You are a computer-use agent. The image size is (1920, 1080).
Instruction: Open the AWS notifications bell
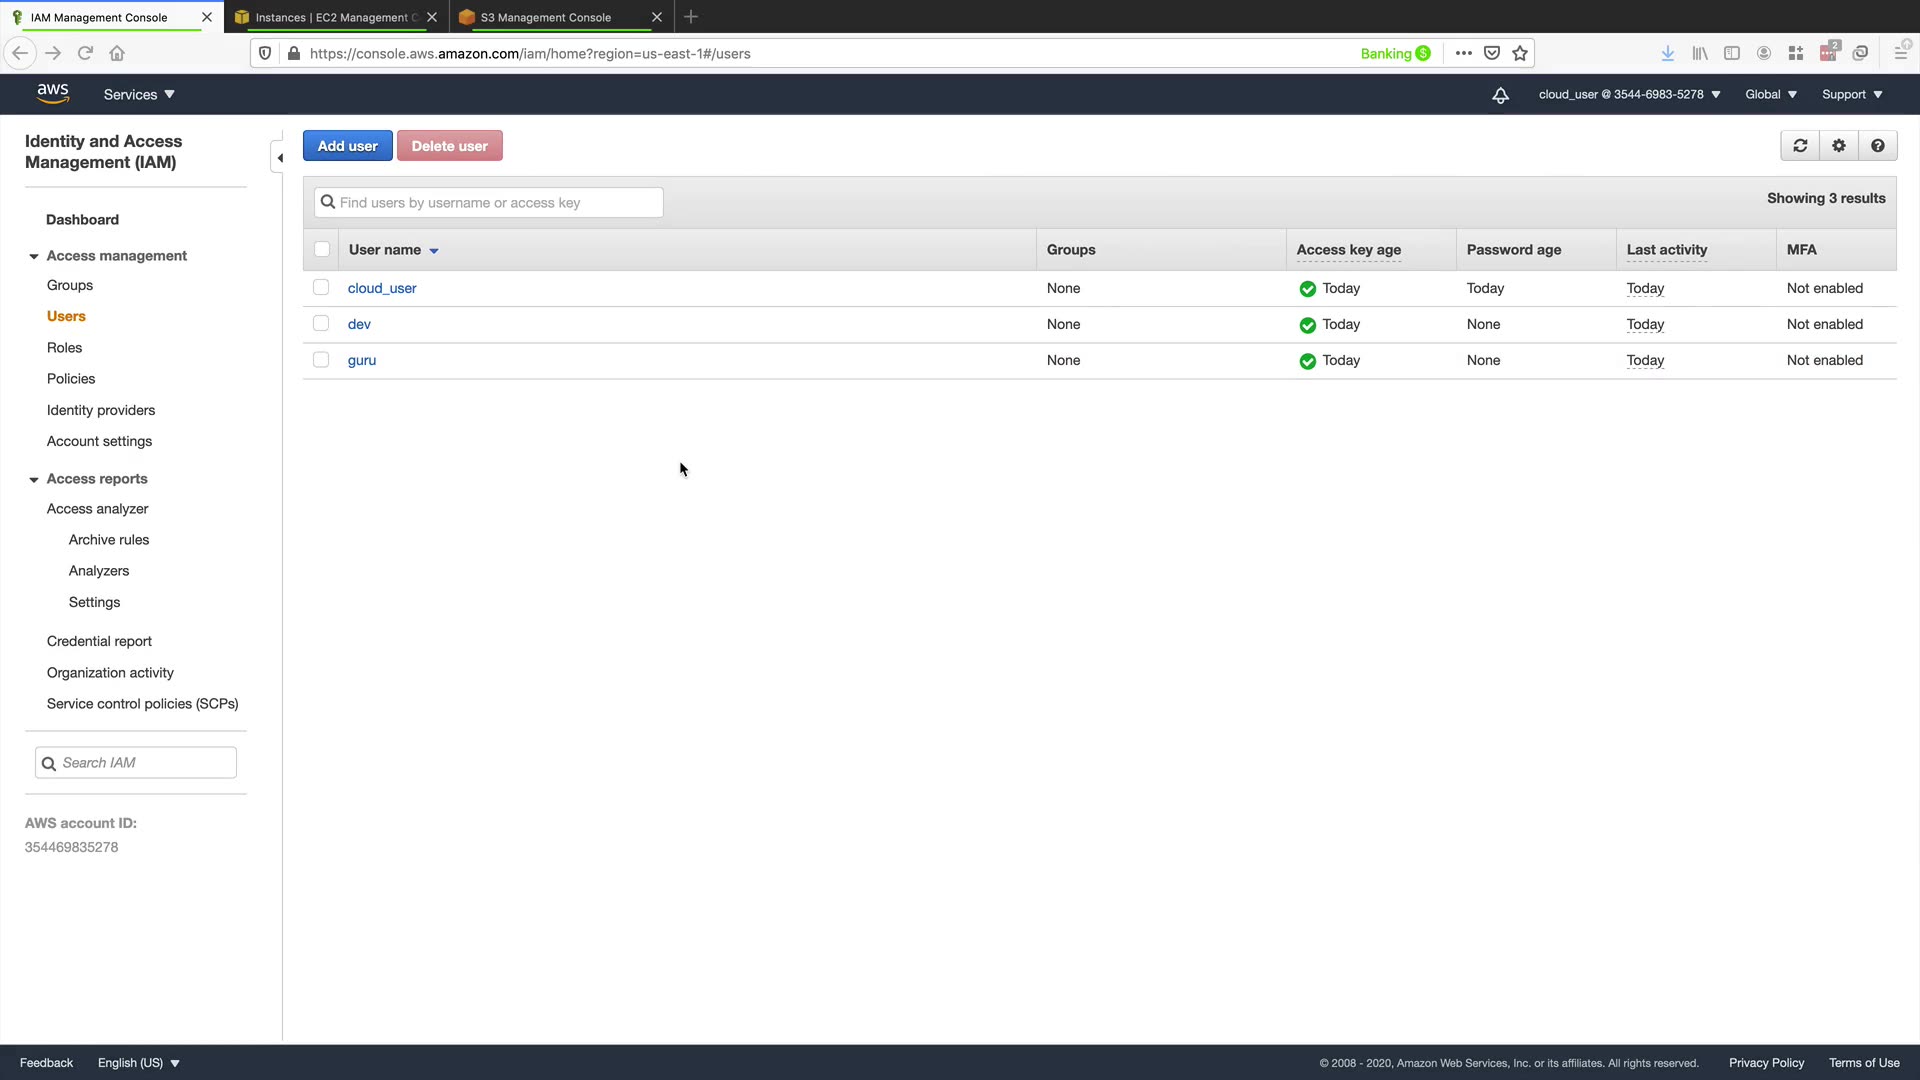pos(1500,95)
